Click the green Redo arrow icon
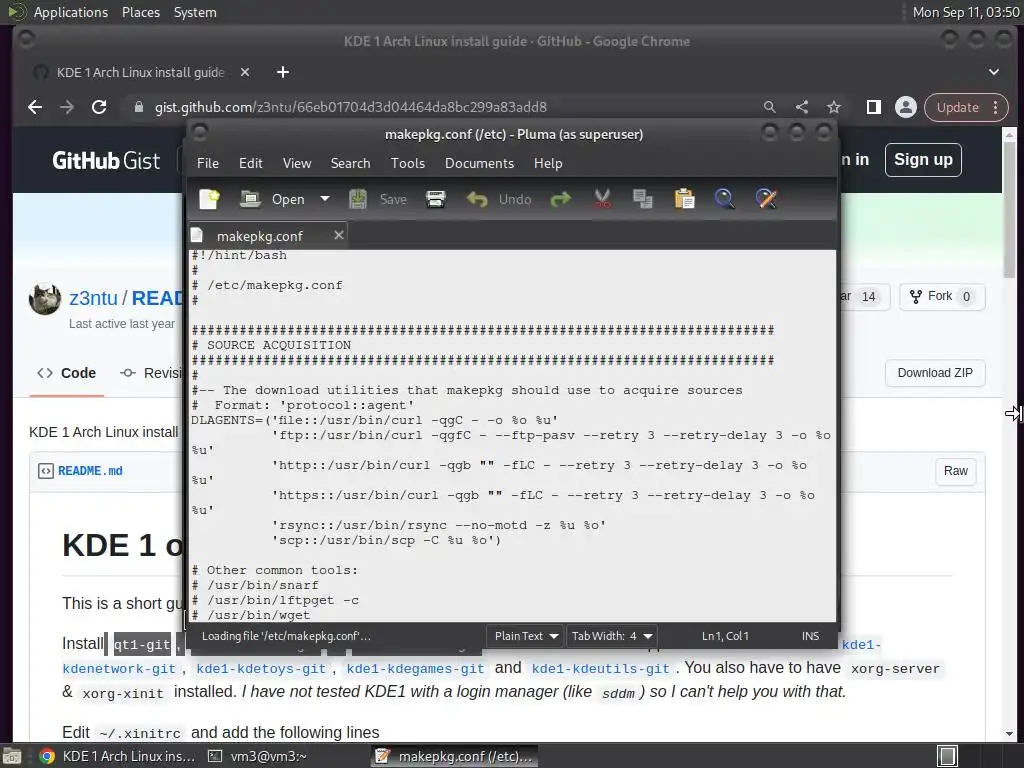The height and width of the screenshot is (768, 1024). click(560, 199)
